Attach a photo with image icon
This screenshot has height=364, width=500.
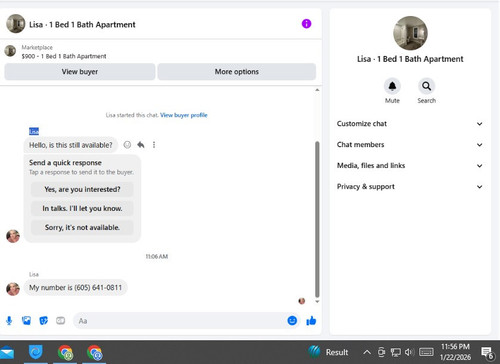point(26,321)
